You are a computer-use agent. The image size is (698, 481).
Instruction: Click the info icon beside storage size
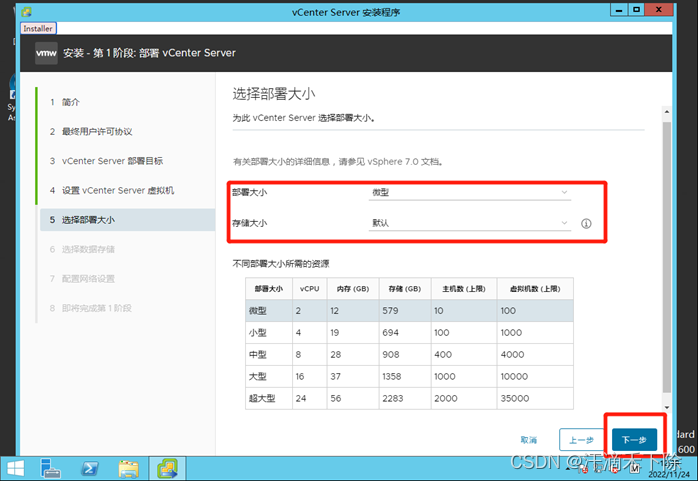[x=586, y=224]
